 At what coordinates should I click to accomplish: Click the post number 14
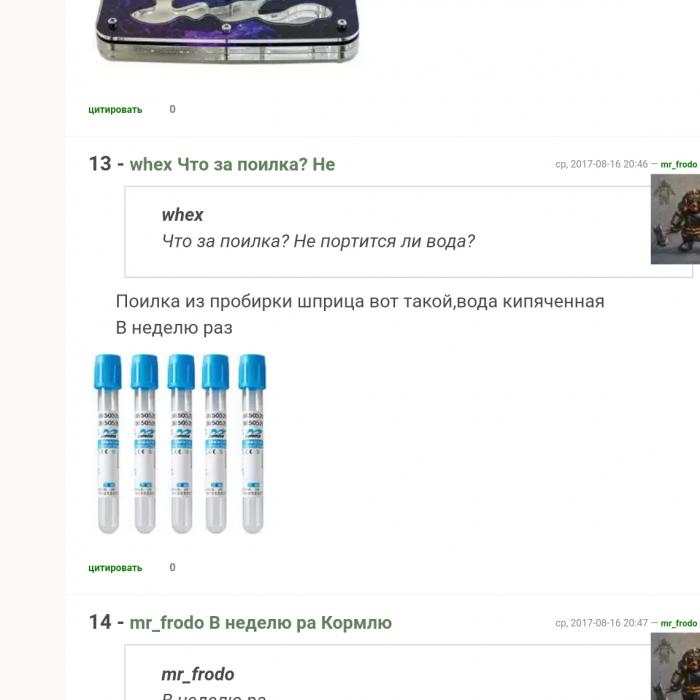pyautogui.click(x=100, y=622)
